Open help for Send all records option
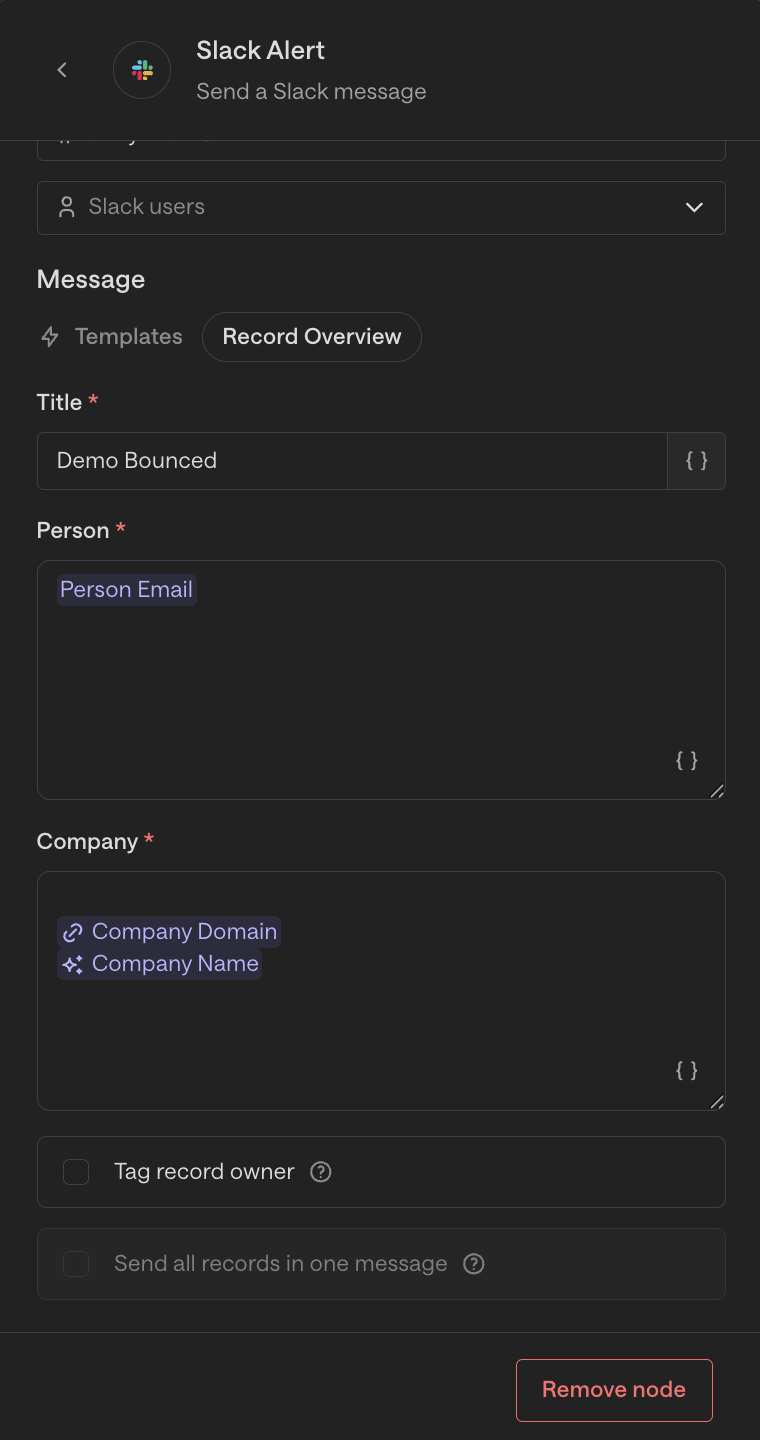 pos(474,1264)
